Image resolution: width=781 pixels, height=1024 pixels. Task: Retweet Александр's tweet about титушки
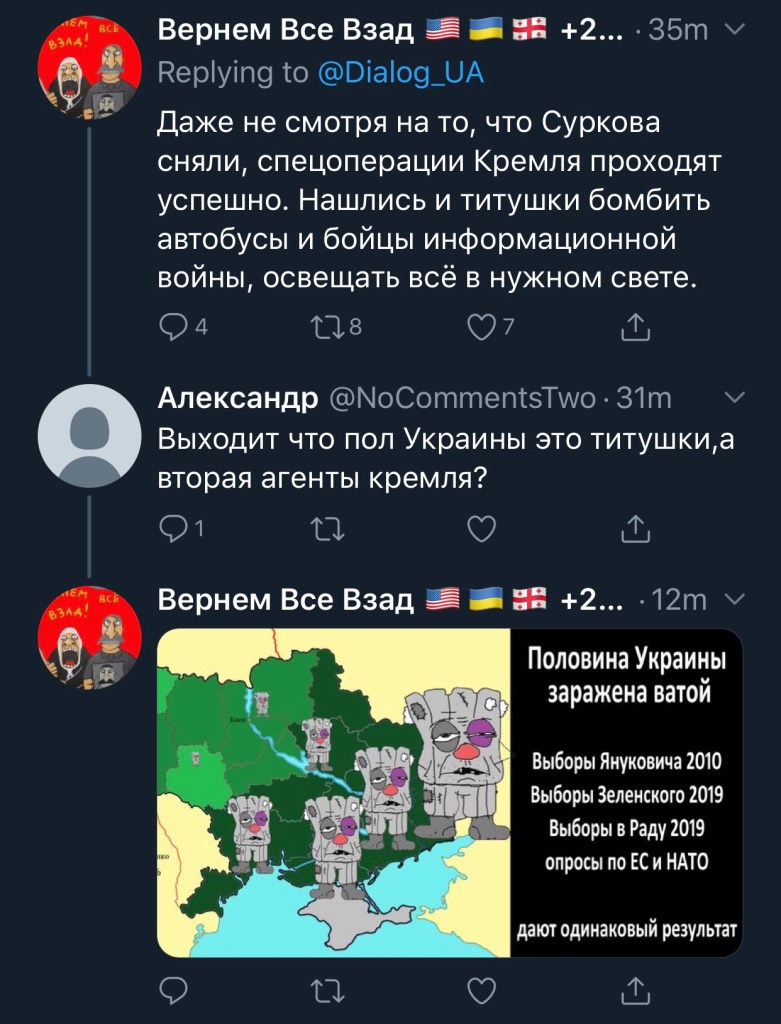click(329, 528)
